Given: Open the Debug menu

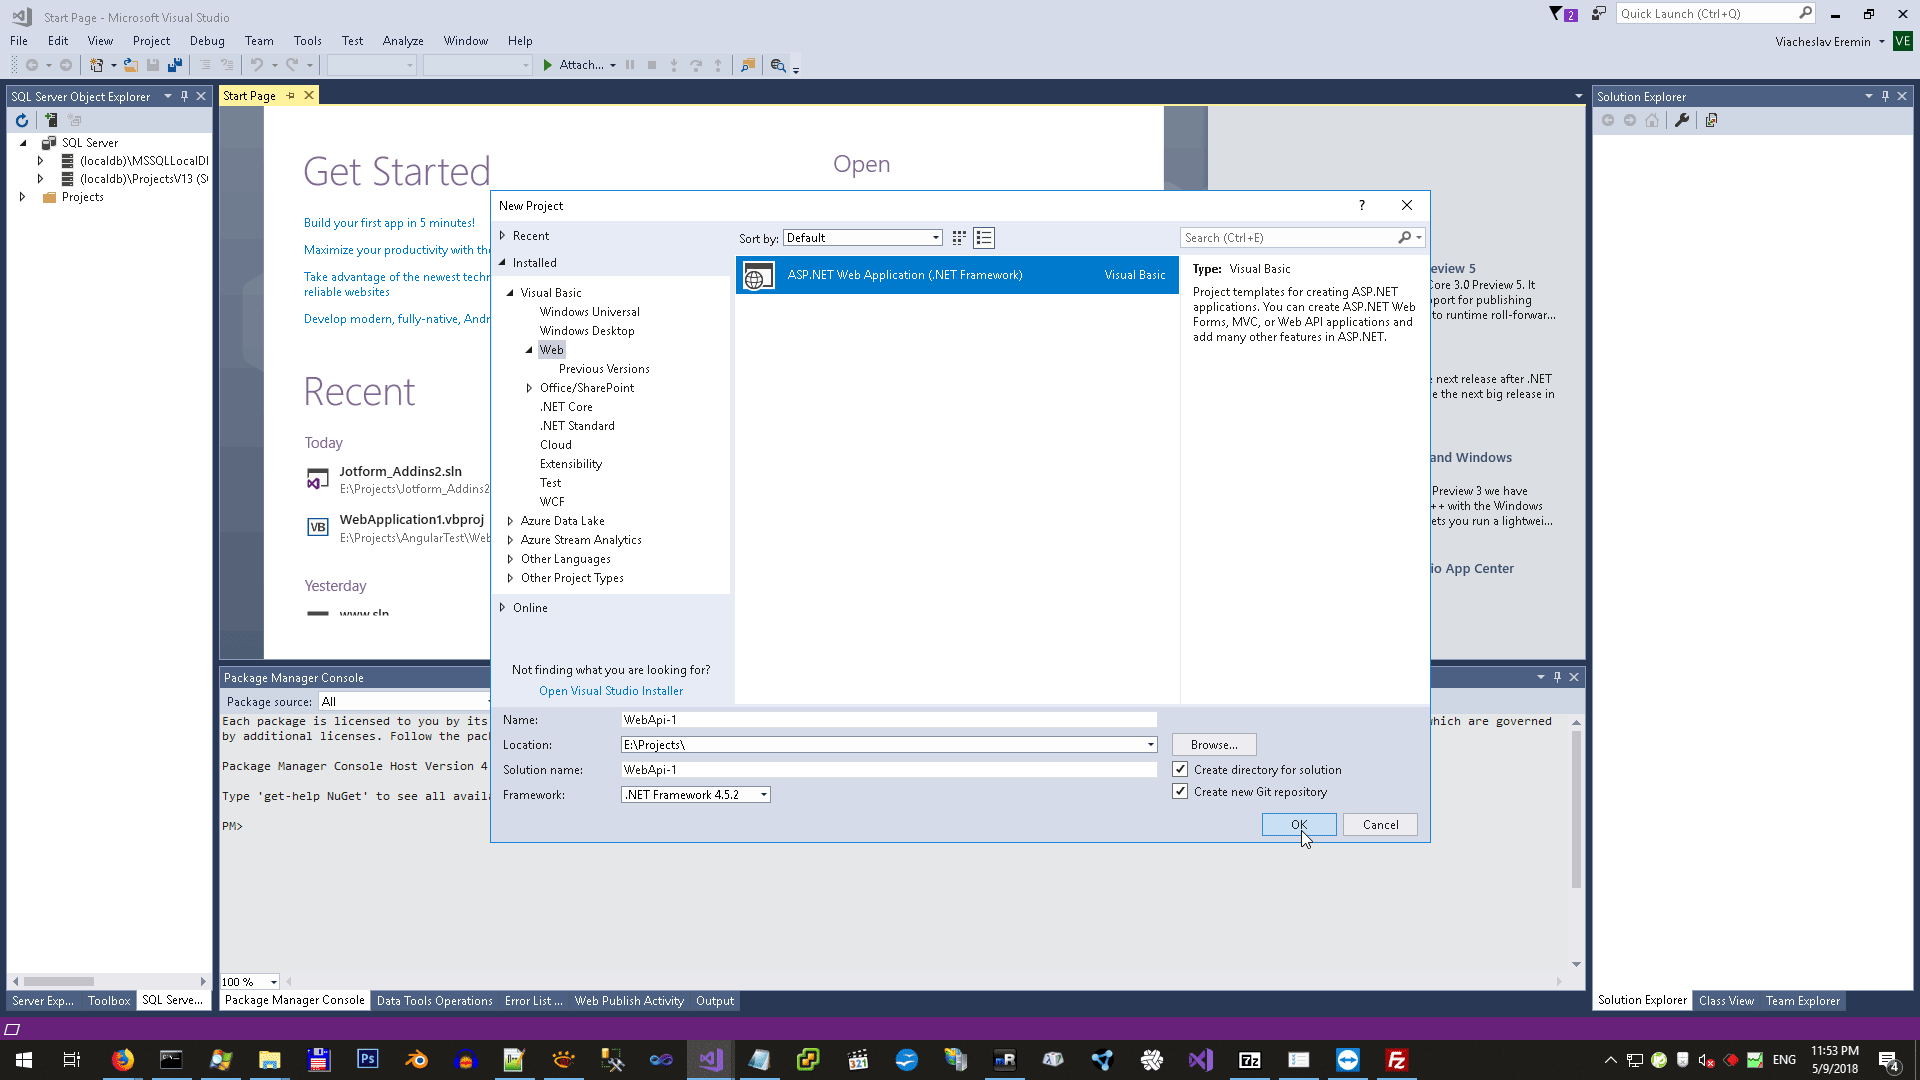Looking at the screenshot, I should (x=207, y=41).
